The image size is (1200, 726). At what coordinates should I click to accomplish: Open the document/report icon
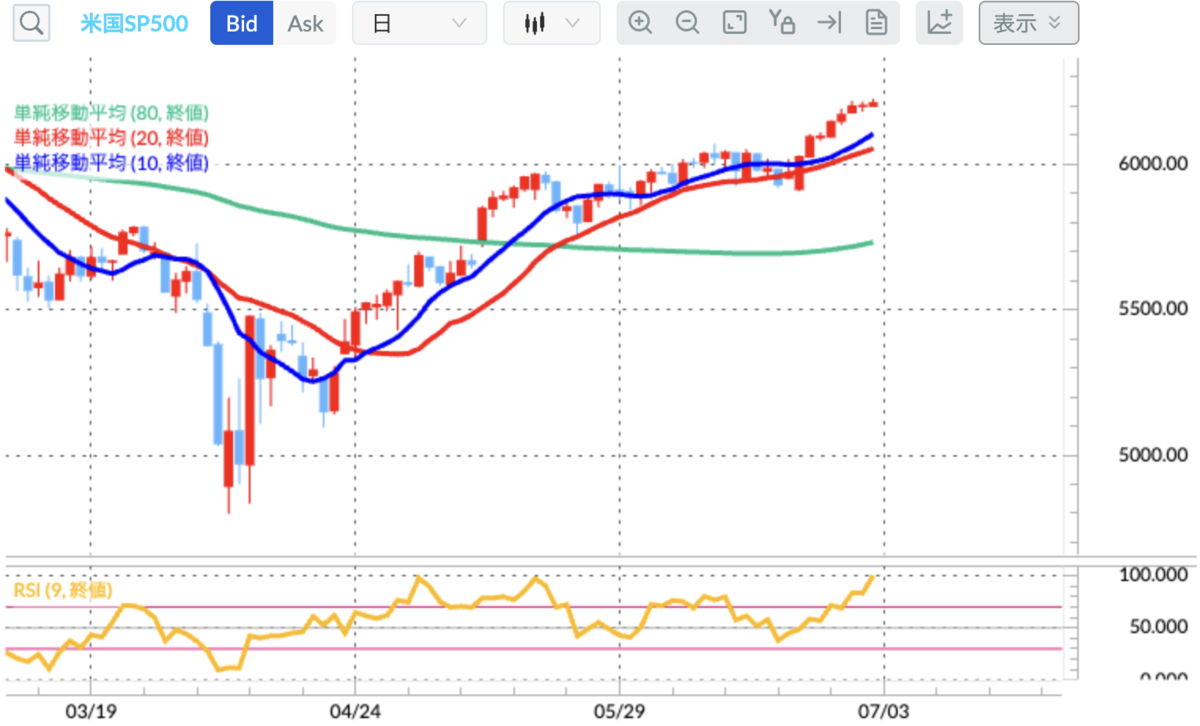coord(876,23)
